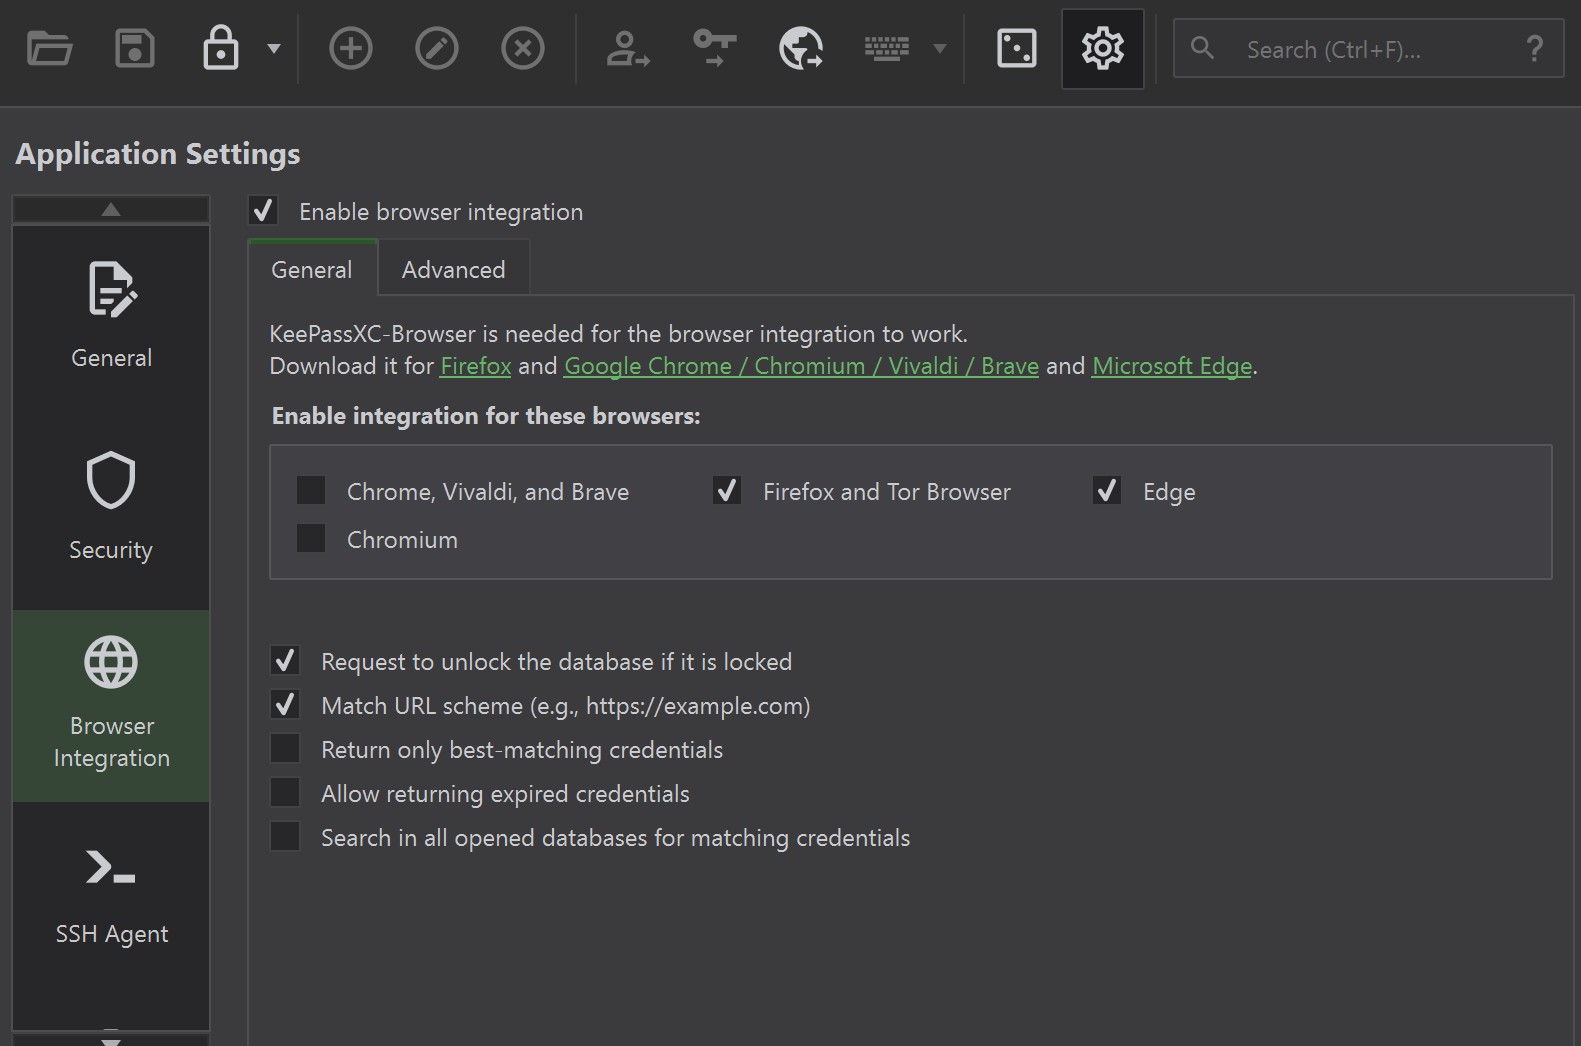Screen dimensions: 1581x1046
Task: Click 'Enable integration for these browsers:' label
Action: coord(486,416)
